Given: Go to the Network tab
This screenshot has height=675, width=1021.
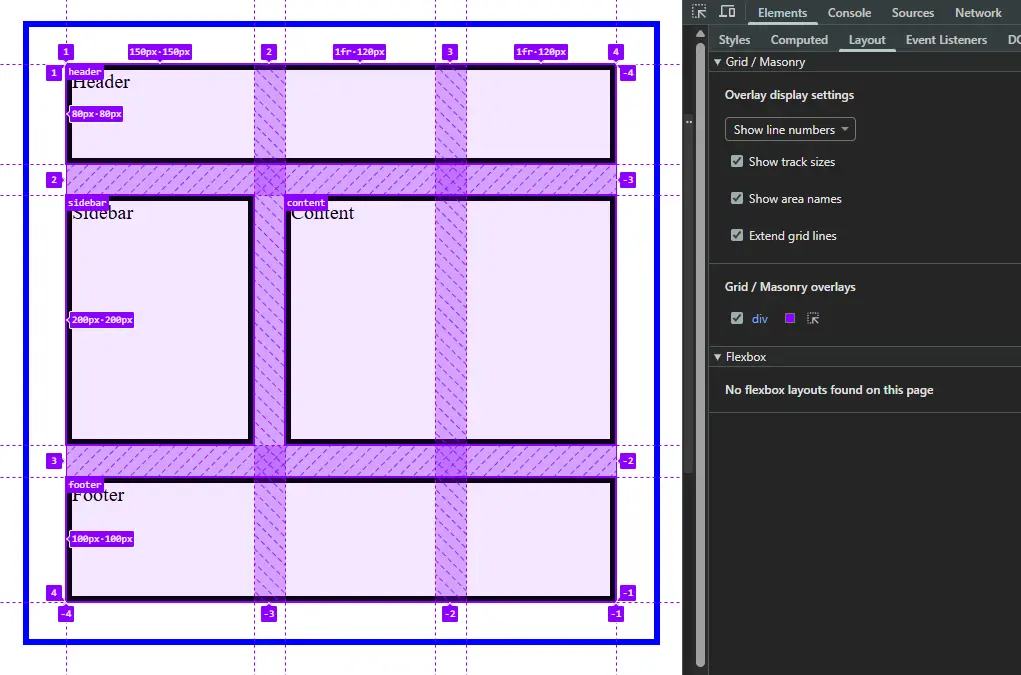Looking at the screenshot, I should pyautogui.click(x=977, y=13).
